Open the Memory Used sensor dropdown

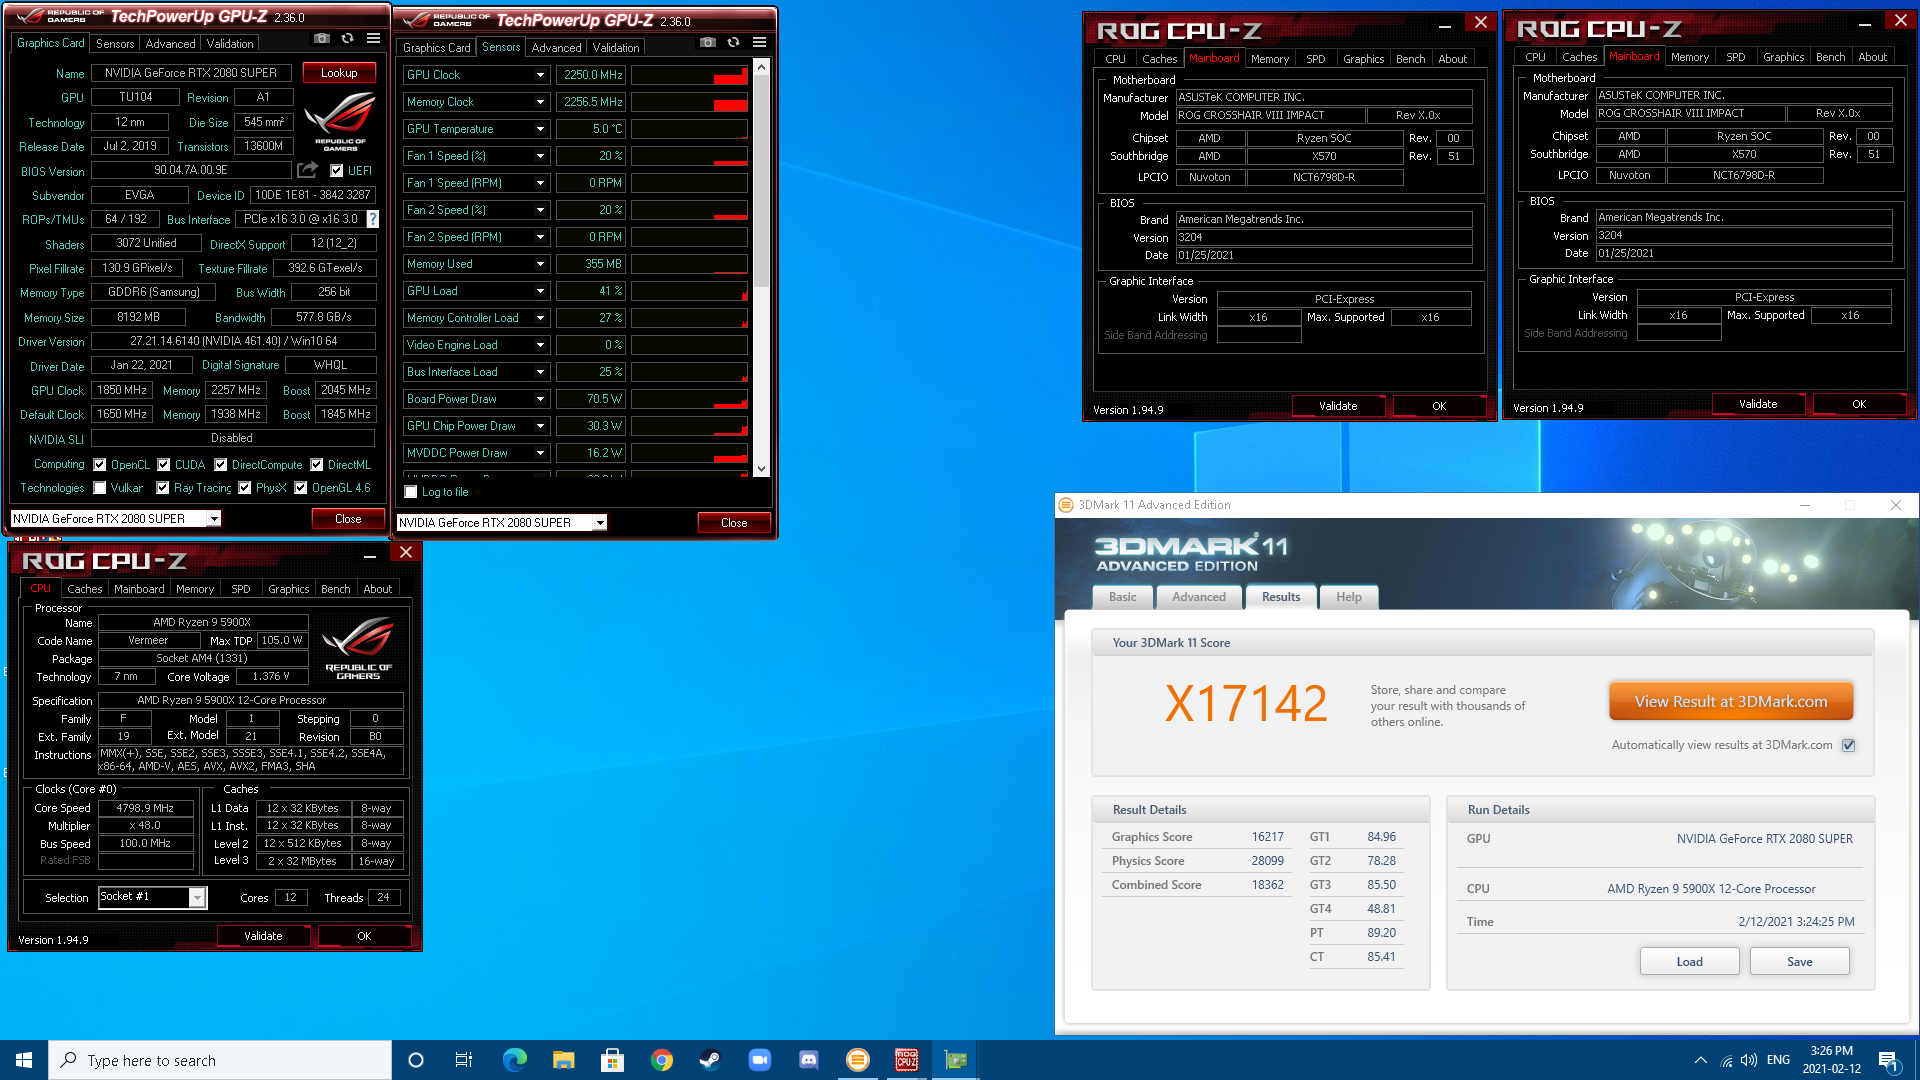[x=540, y=264]
